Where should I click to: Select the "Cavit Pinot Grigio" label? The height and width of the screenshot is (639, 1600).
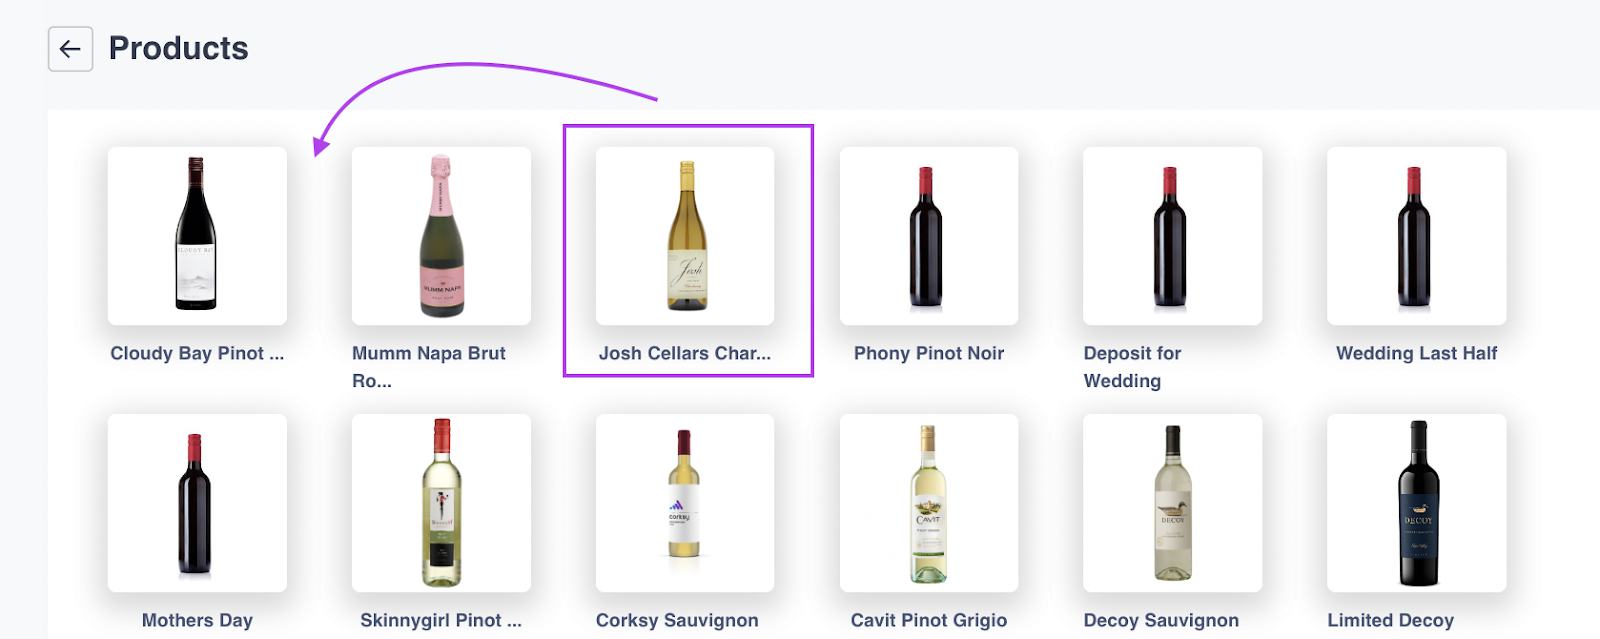(928, 620)
